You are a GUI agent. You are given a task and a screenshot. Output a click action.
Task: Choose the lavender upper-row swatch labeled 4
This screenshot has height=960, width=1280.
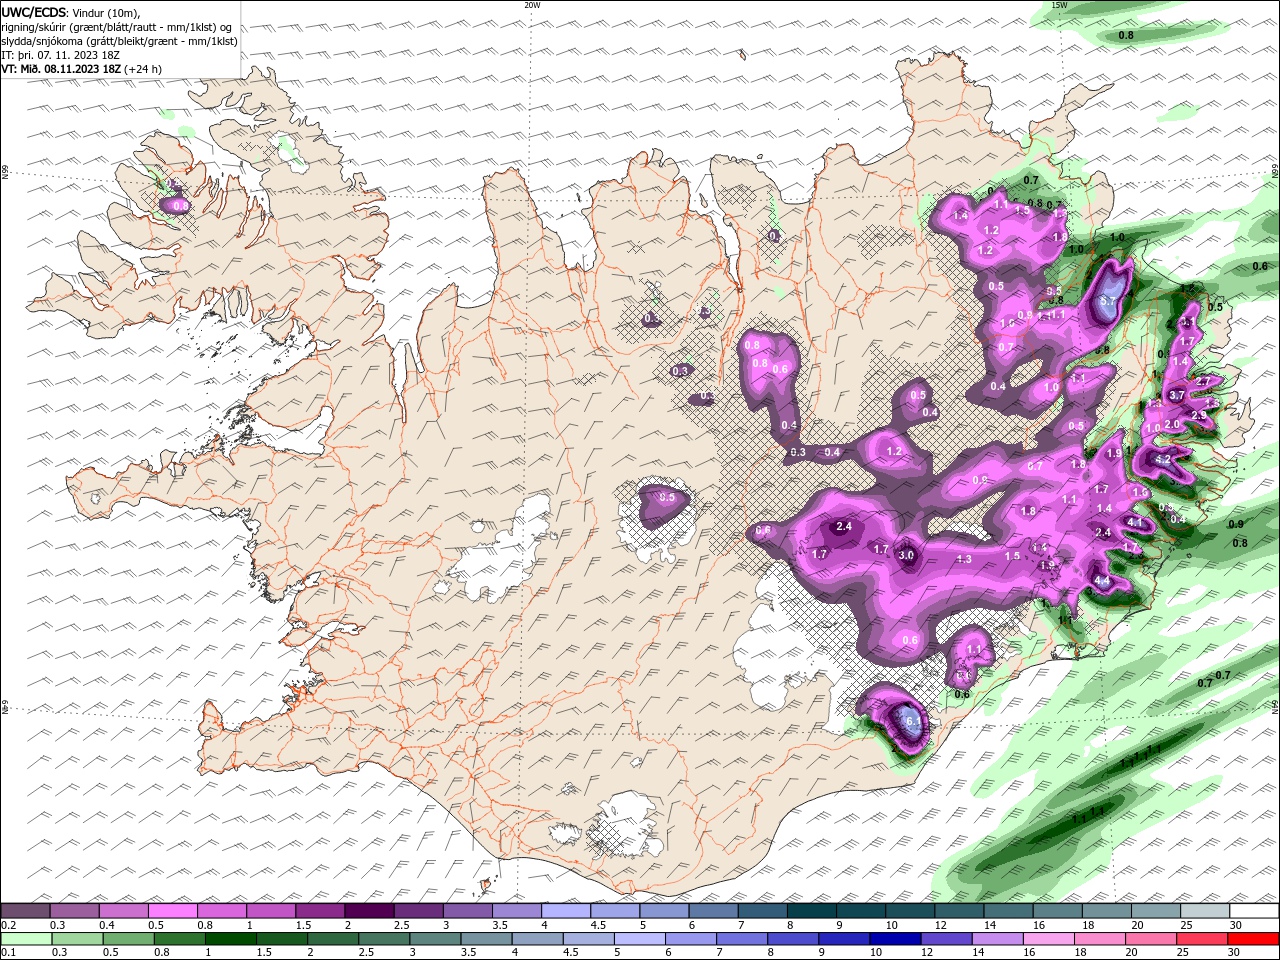click(565, 911)
